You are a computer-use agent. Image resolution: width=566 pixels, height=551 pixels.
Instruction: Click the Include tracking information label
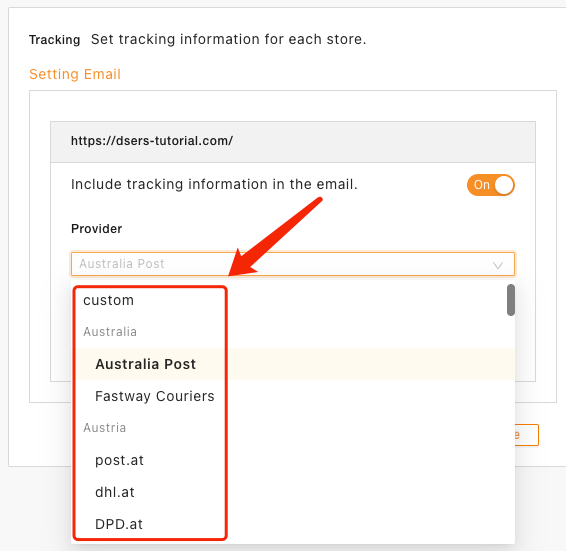(214, 185)
